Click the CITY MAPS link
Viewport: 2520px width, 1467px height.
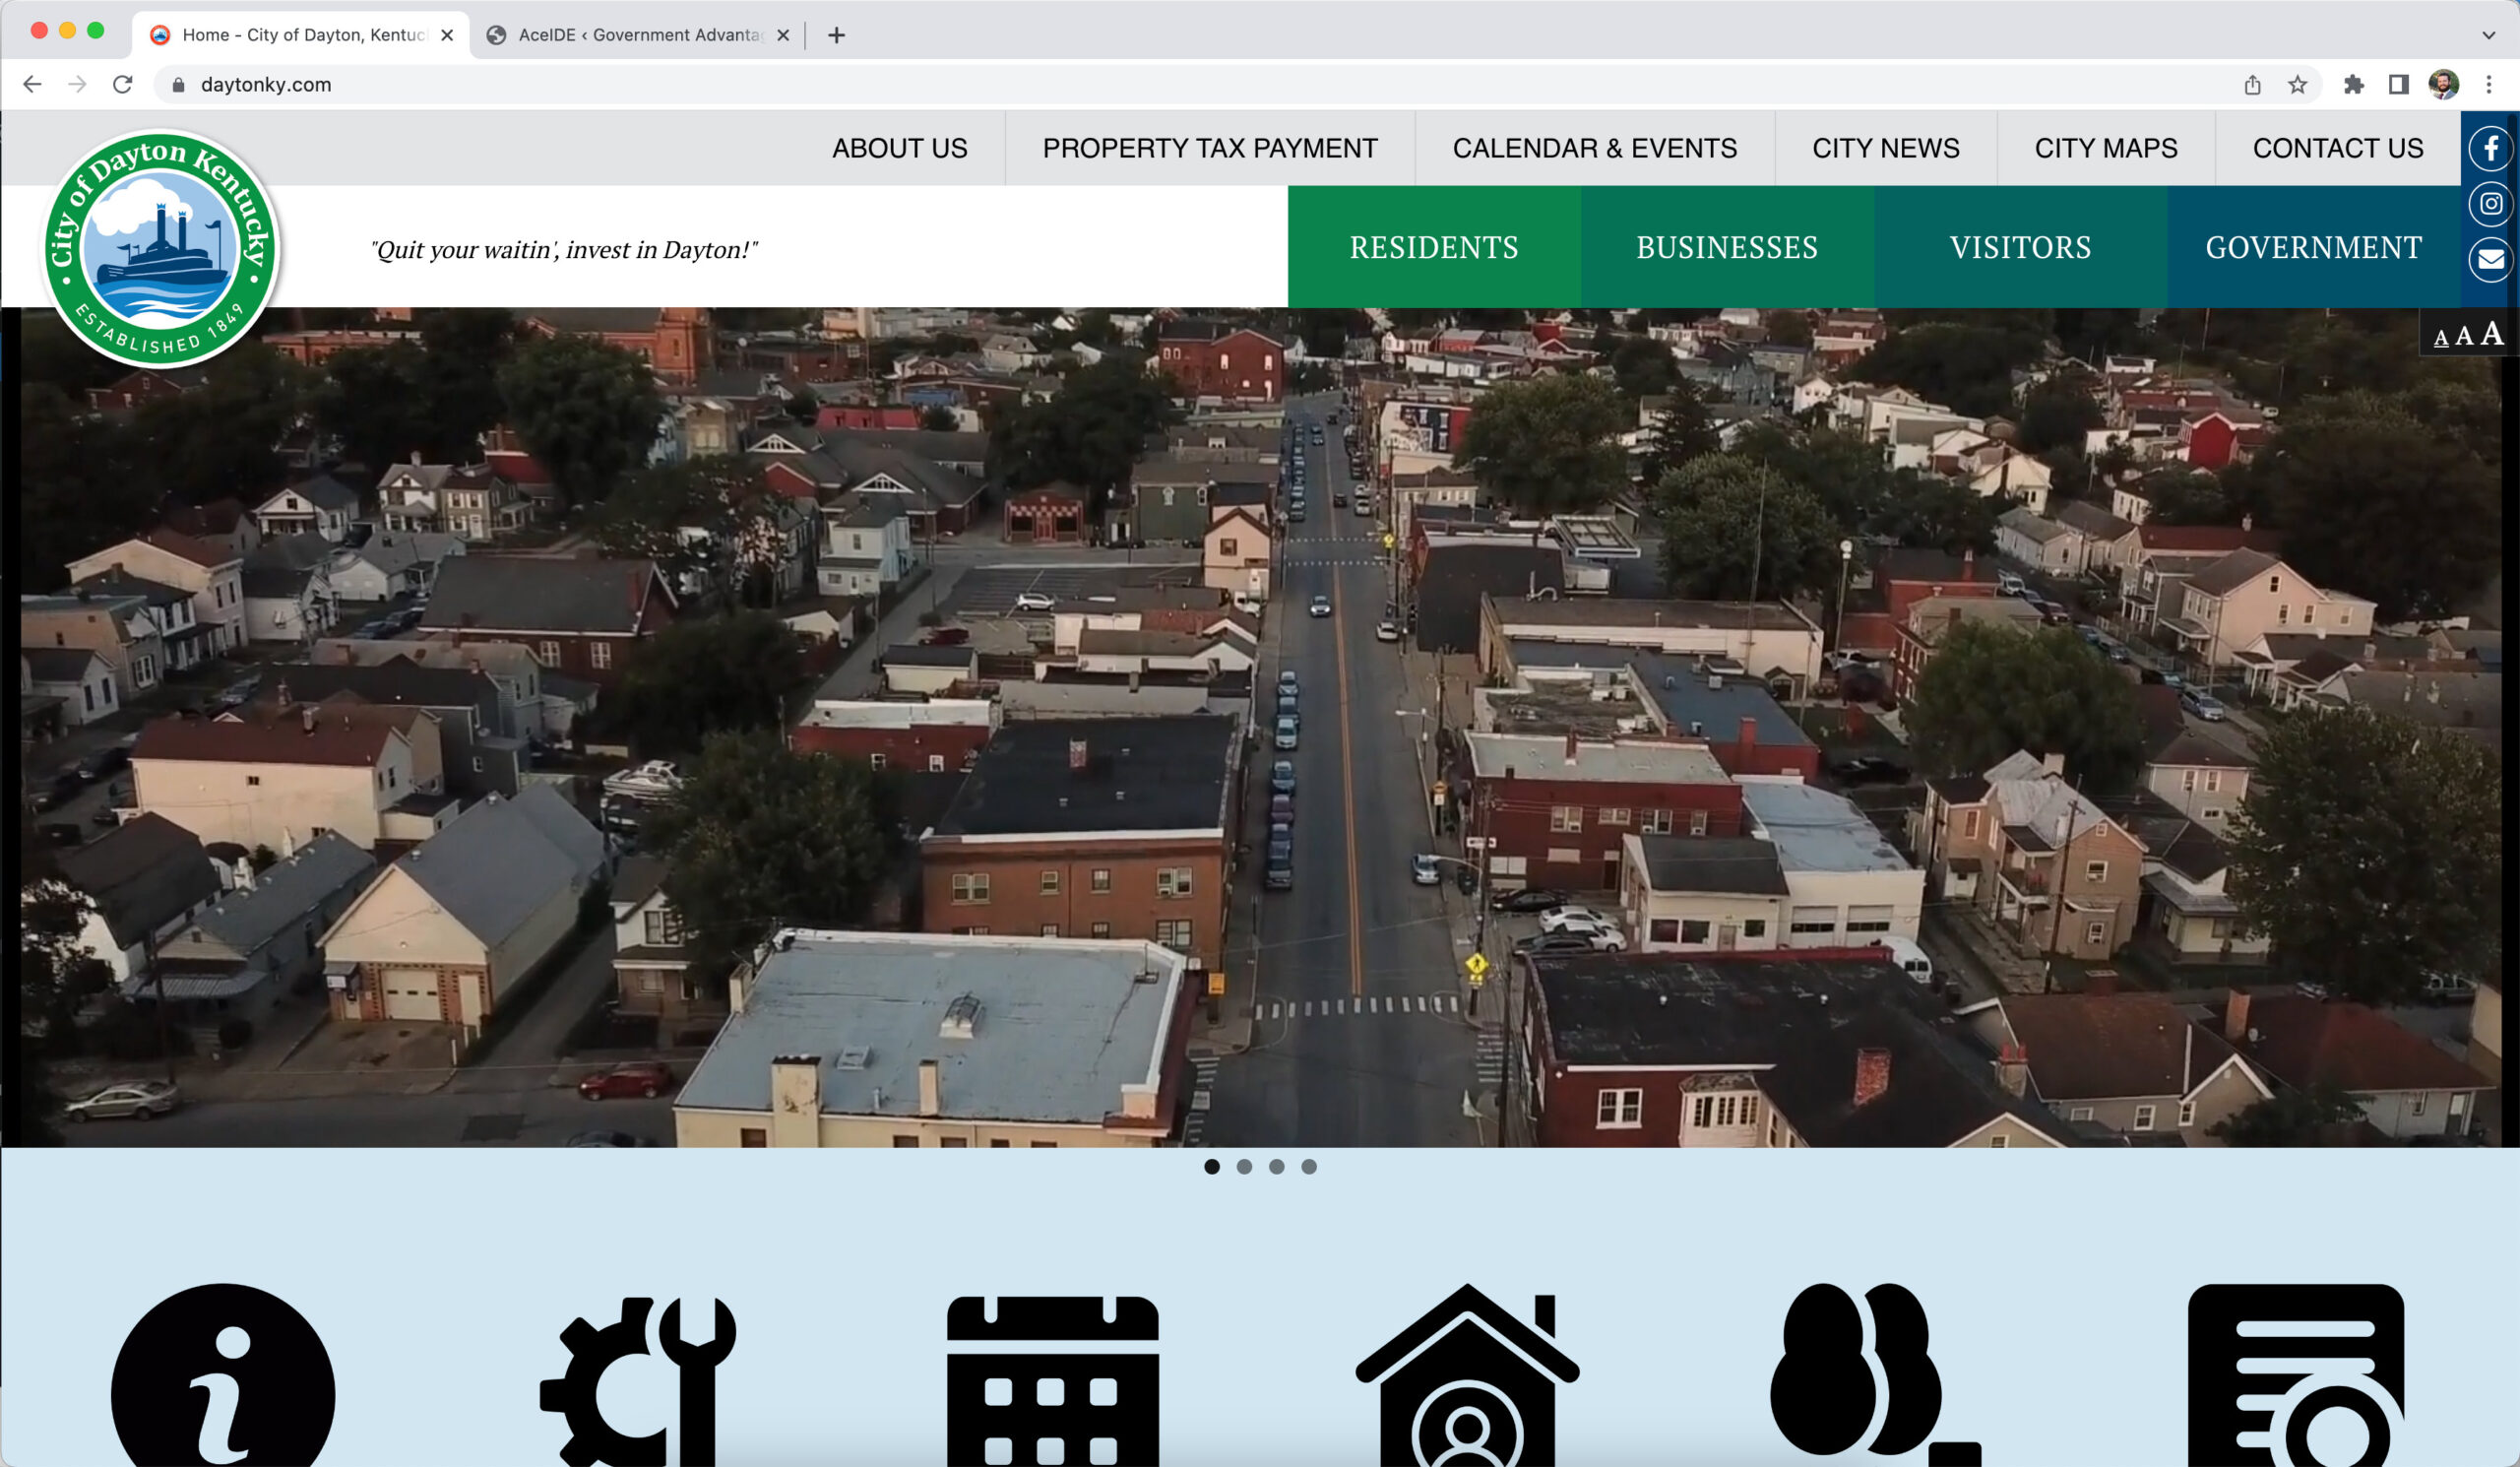2105,149
